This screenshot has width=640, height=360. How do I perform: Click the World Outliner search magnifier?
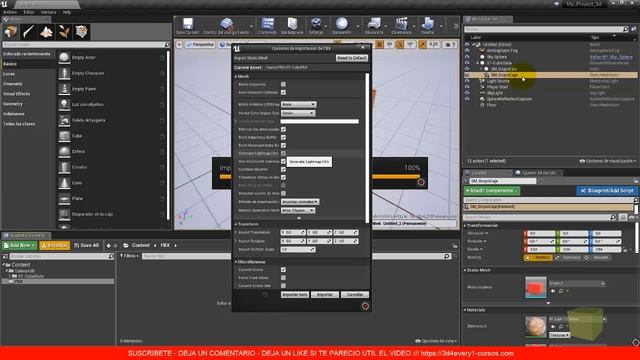point(626,29)
